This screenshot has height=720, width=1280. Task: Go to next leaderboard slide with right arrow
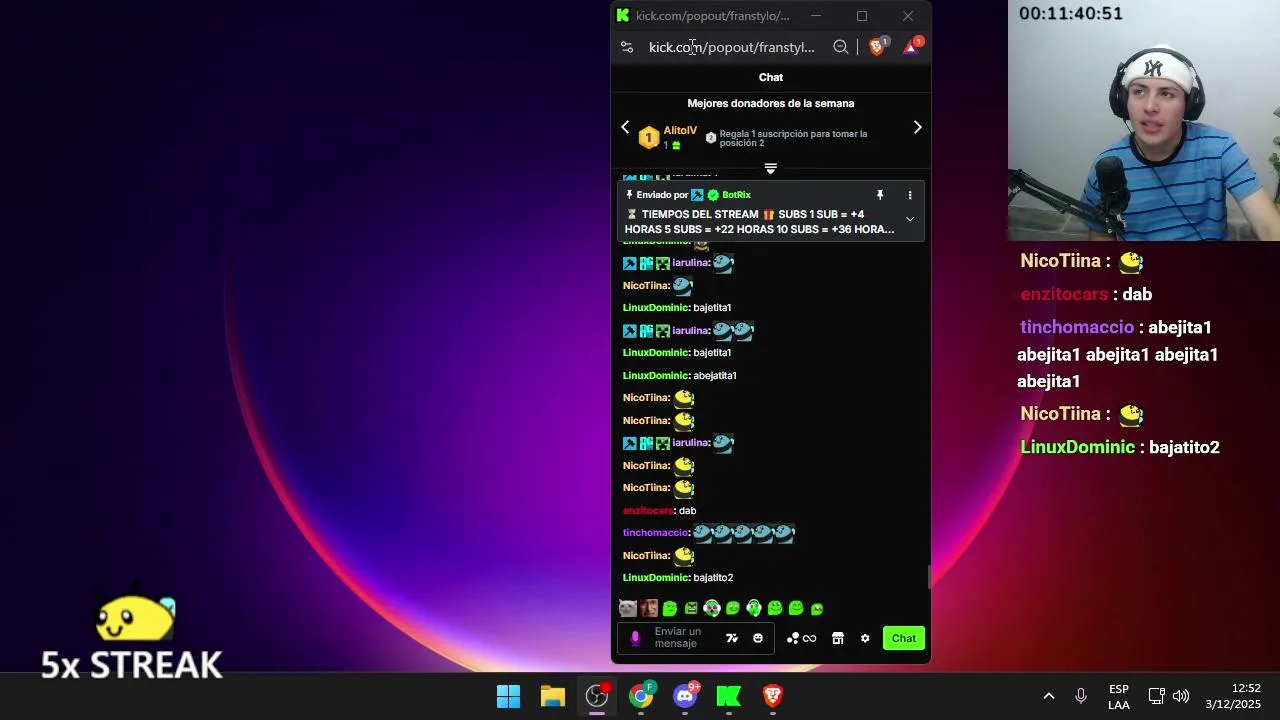(x=917, y=127)
